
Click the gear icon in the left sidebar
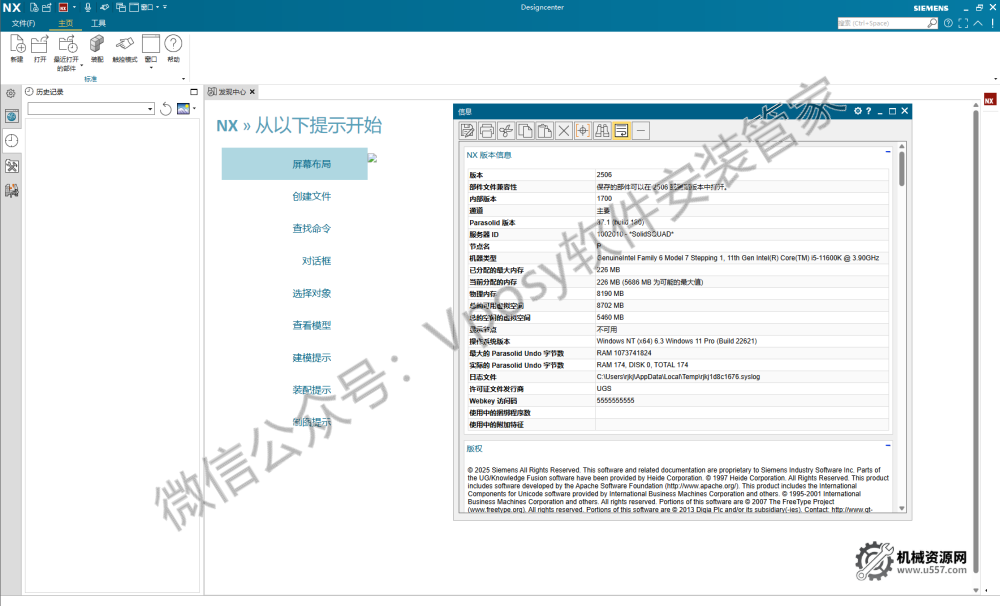pyautogui.click(x=9, y=93)
